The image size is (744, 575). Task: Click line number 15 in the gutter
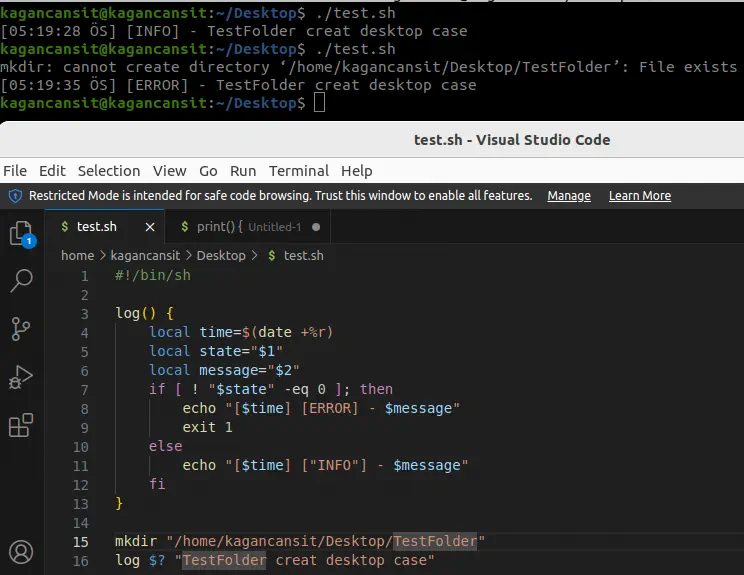(81, 541)
